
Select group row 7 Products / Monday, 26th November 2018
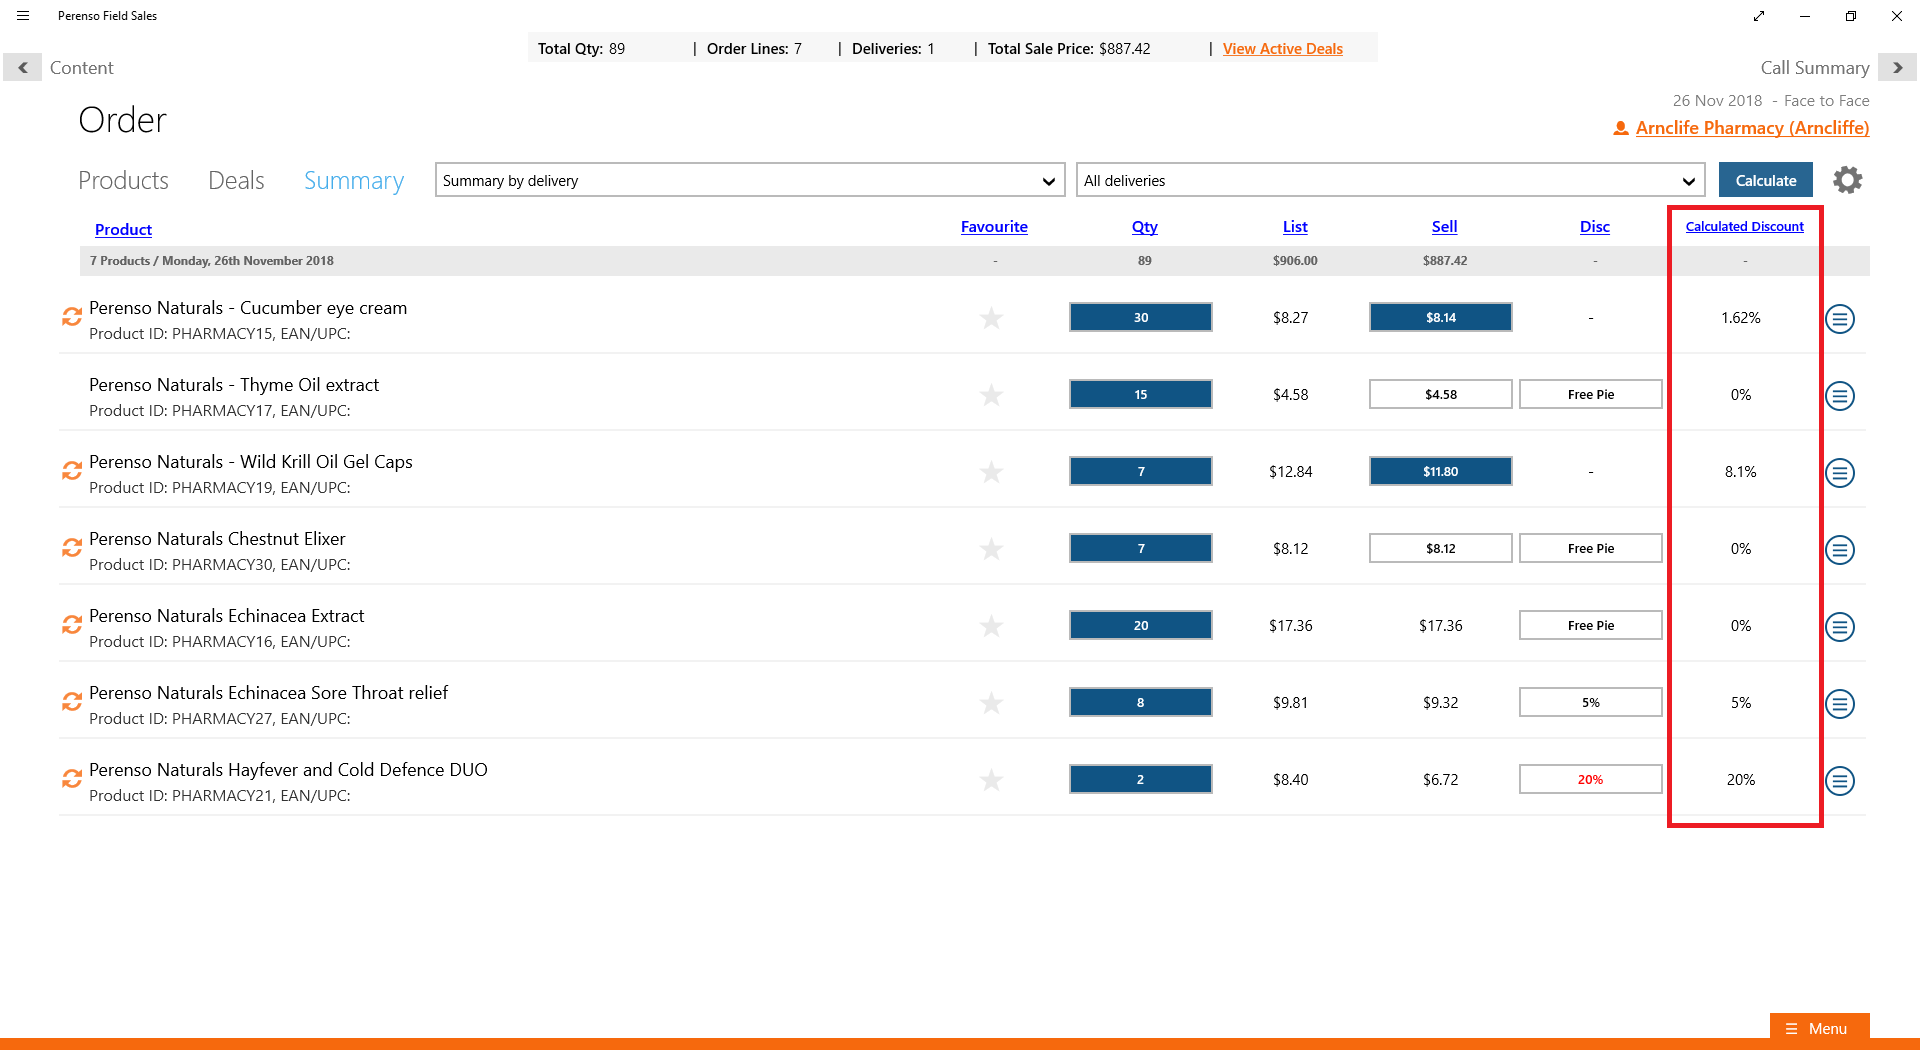click(974, 260)
